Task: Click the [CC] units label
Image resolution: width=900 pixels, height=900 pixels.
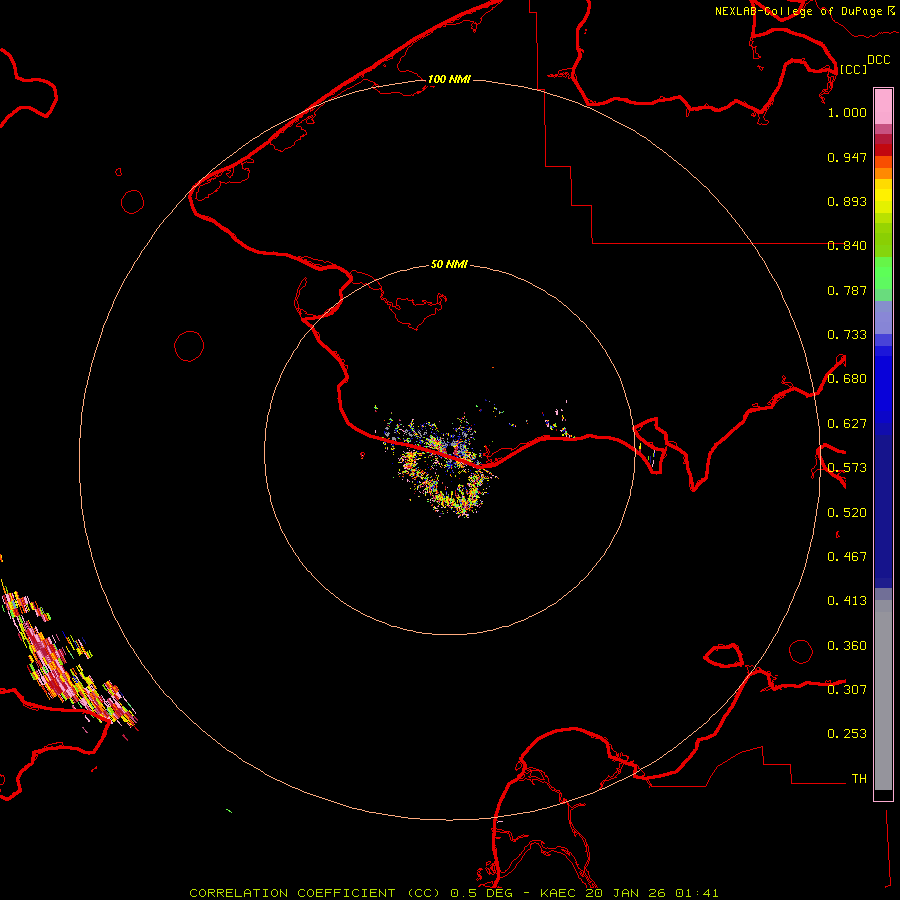Action: click(853, 69)
